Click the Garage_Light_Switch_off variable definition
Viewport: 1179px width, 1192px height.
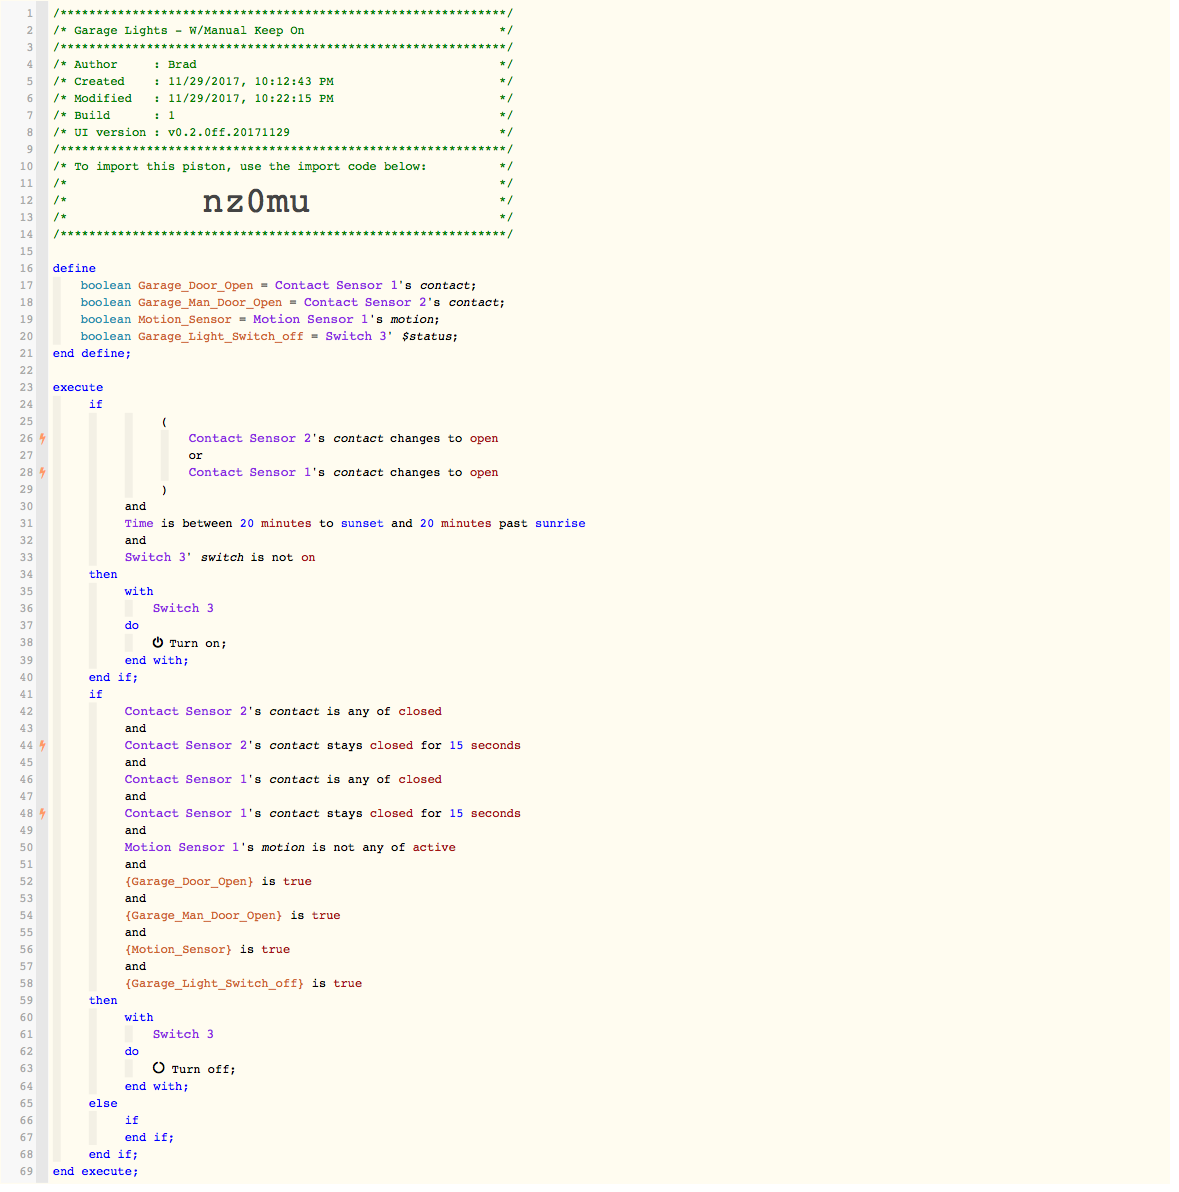pos(269,336)
